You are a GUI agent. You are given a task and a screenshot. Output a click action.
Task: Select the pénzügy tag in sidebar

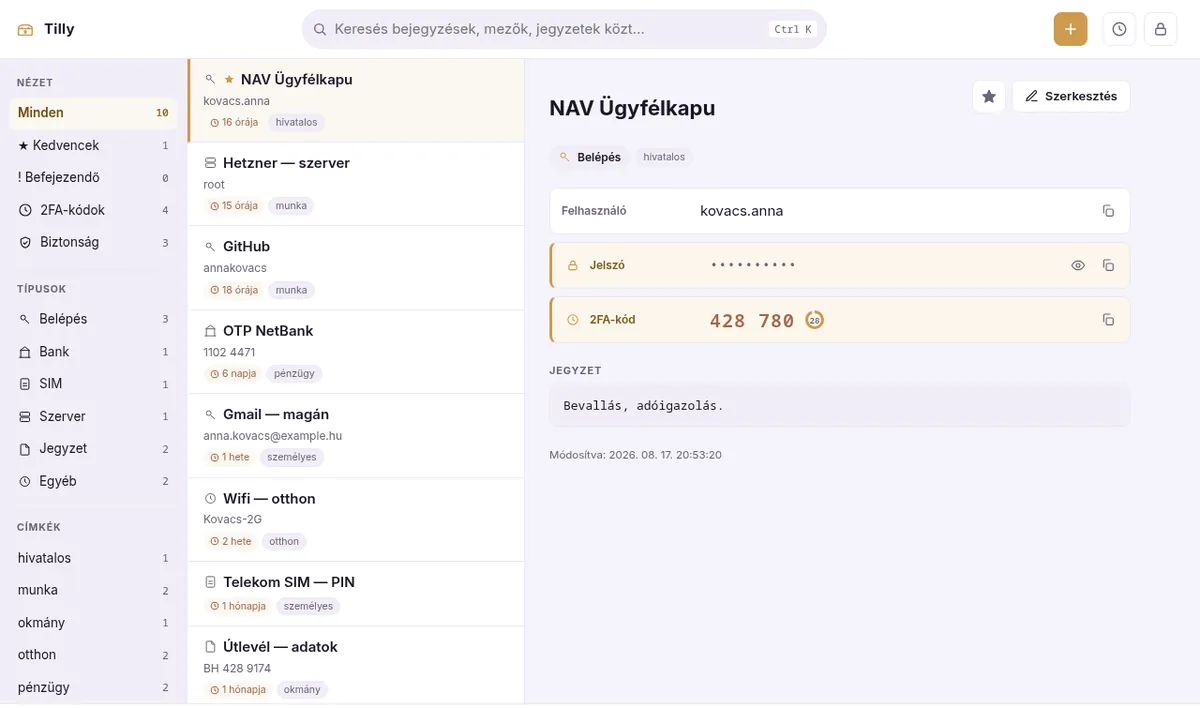93,687
